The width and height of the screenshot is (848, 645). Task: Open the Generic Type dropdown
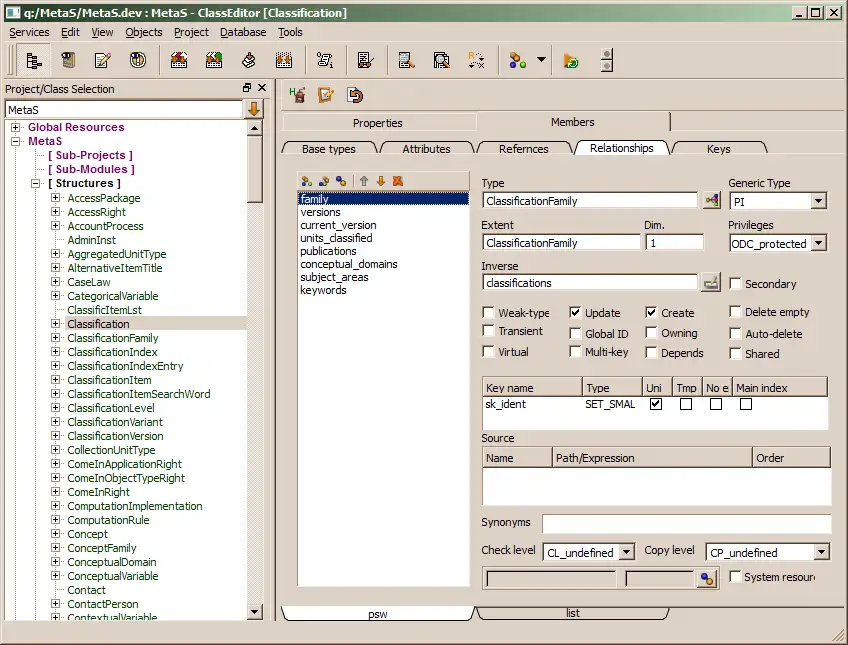coord(818,201)
